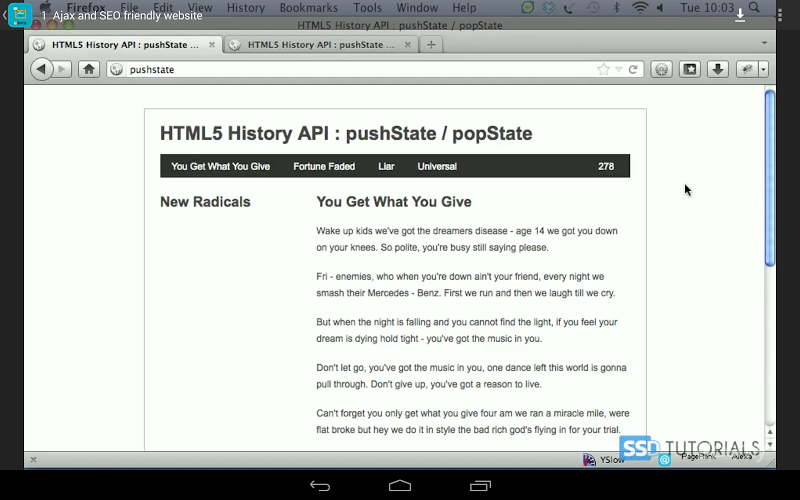This screenshot has height=500, width=800.
Task: Open the Firefox home page button
Action: [x=89, y=69]
